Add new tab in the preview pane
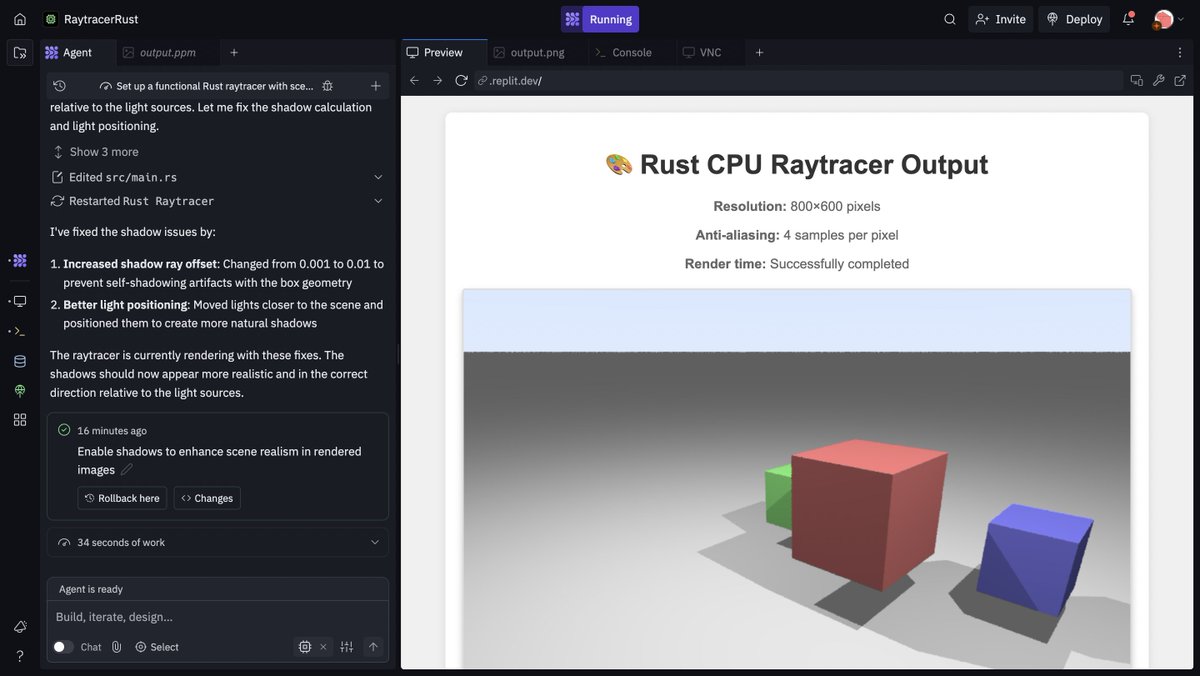 [759, 52]
